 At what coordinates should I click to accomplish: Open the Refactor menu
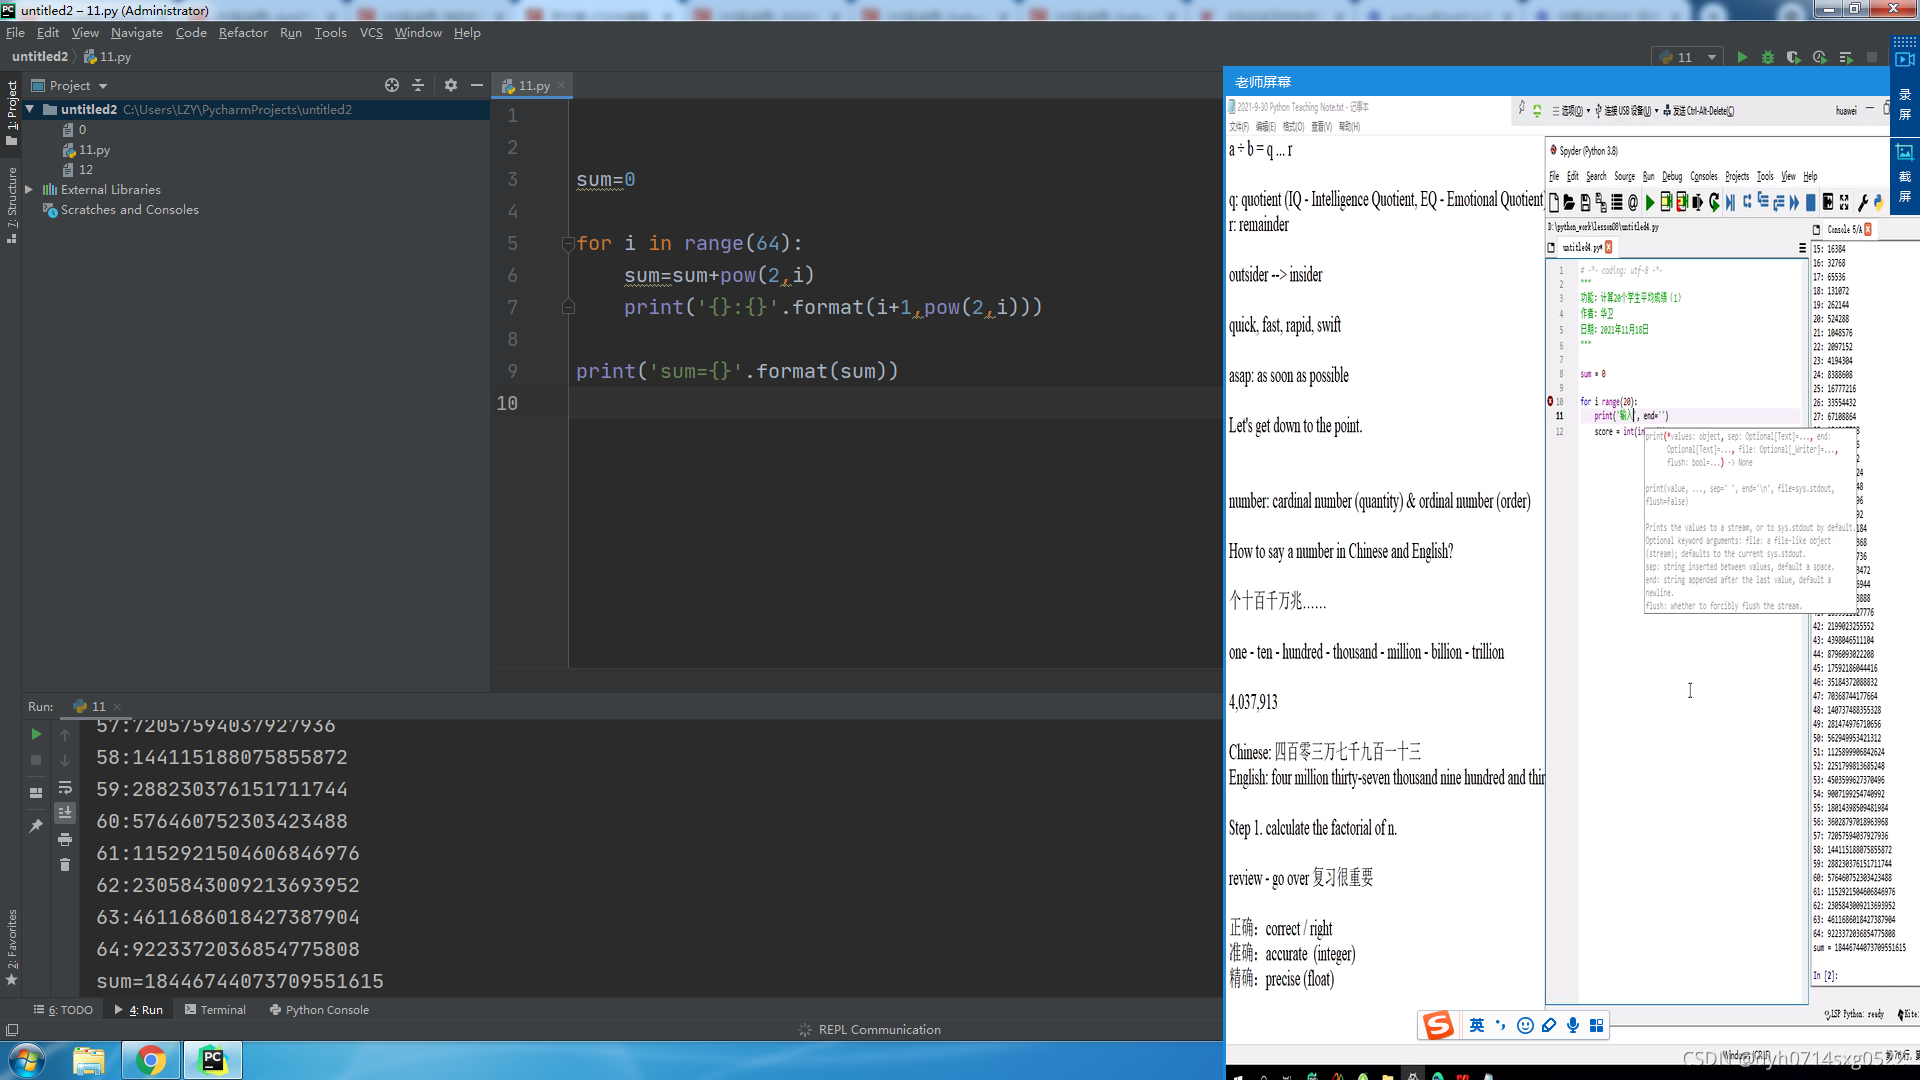[x=243, y=33]
